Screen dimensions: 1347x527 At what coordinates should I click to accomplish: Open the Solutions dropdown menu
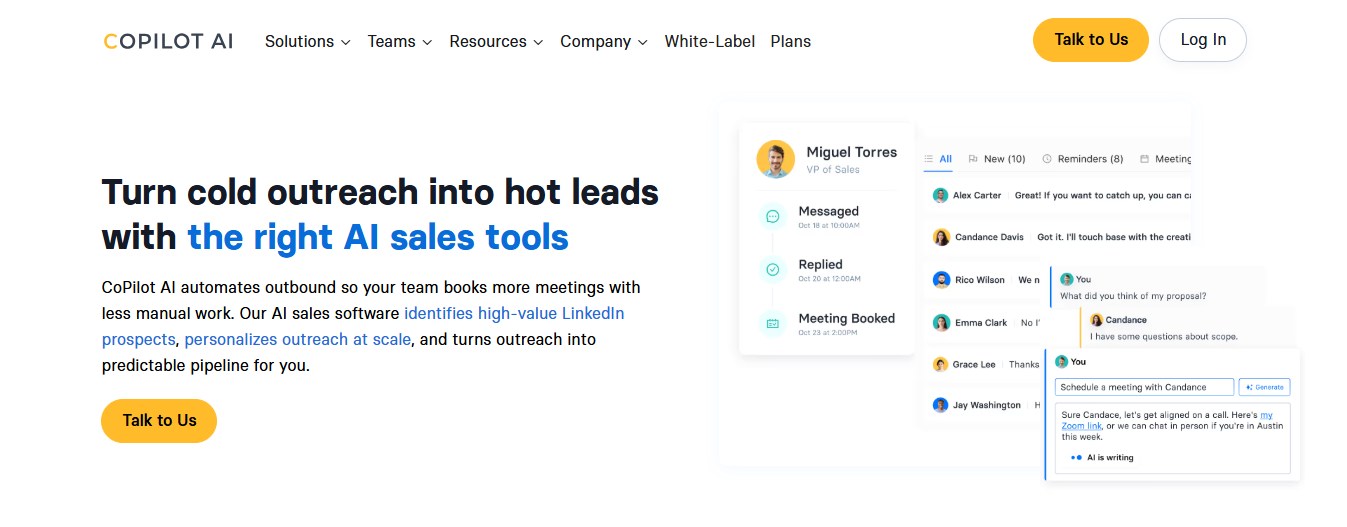click(307, 41)
